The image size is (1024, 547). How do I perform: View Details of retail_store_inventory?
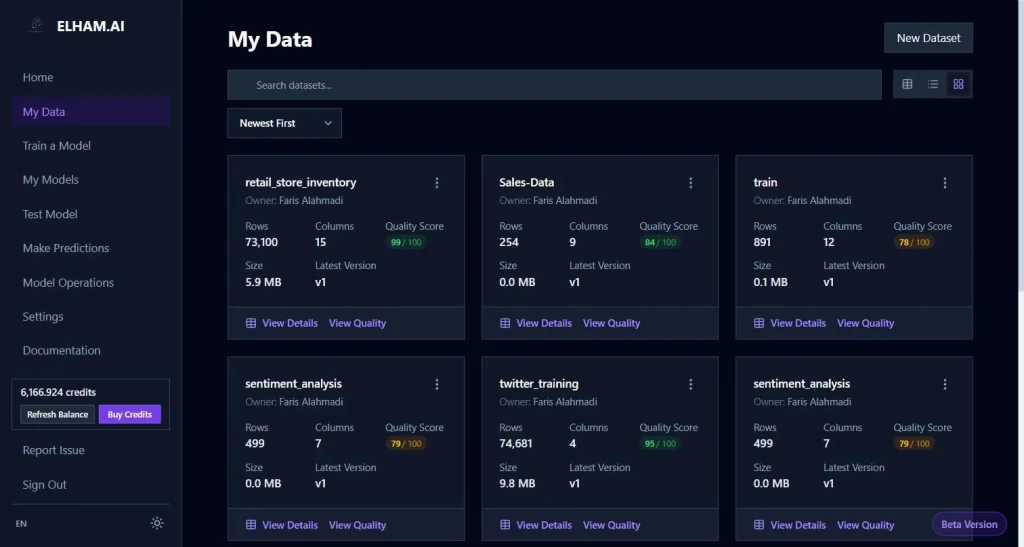[290, 323]
